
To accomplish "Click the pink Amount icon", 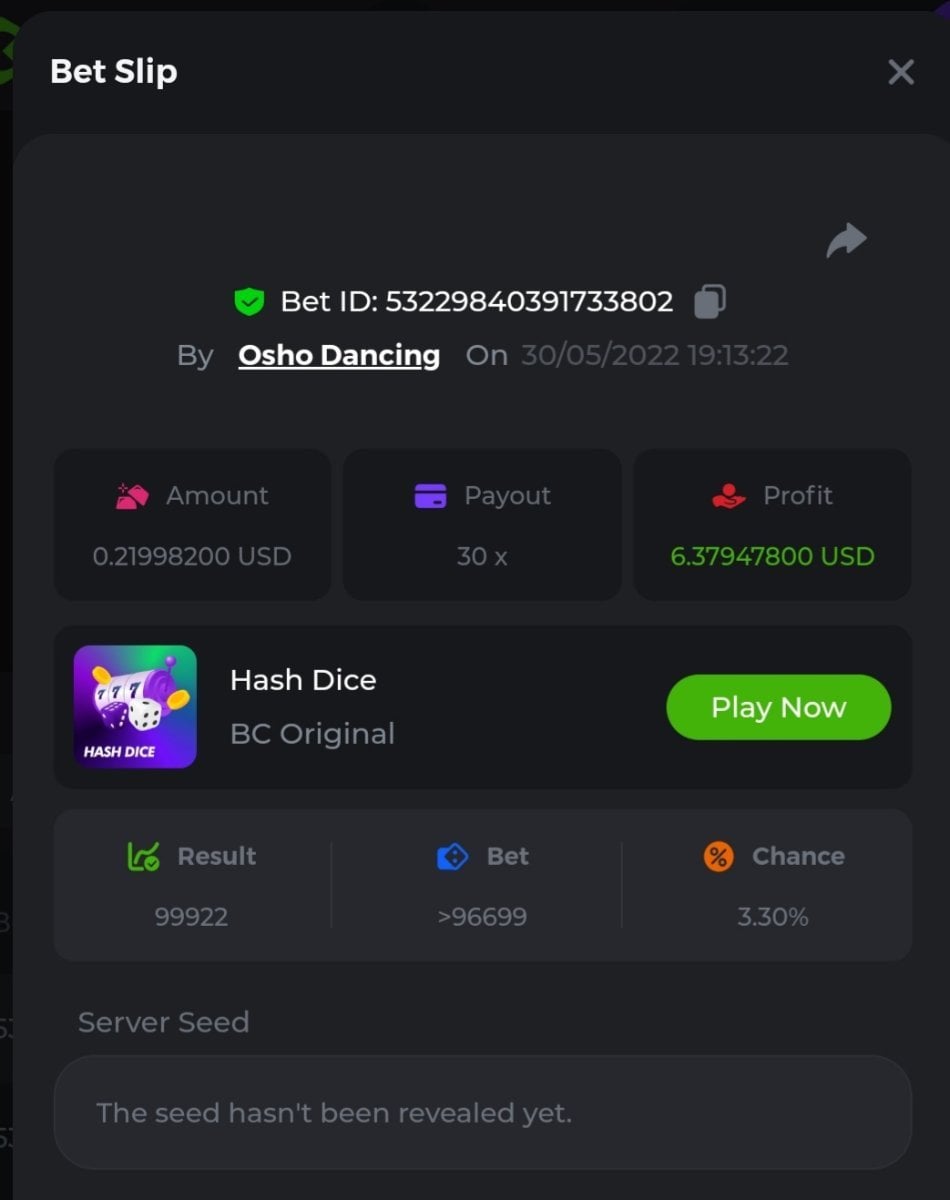I will point(132,495).
